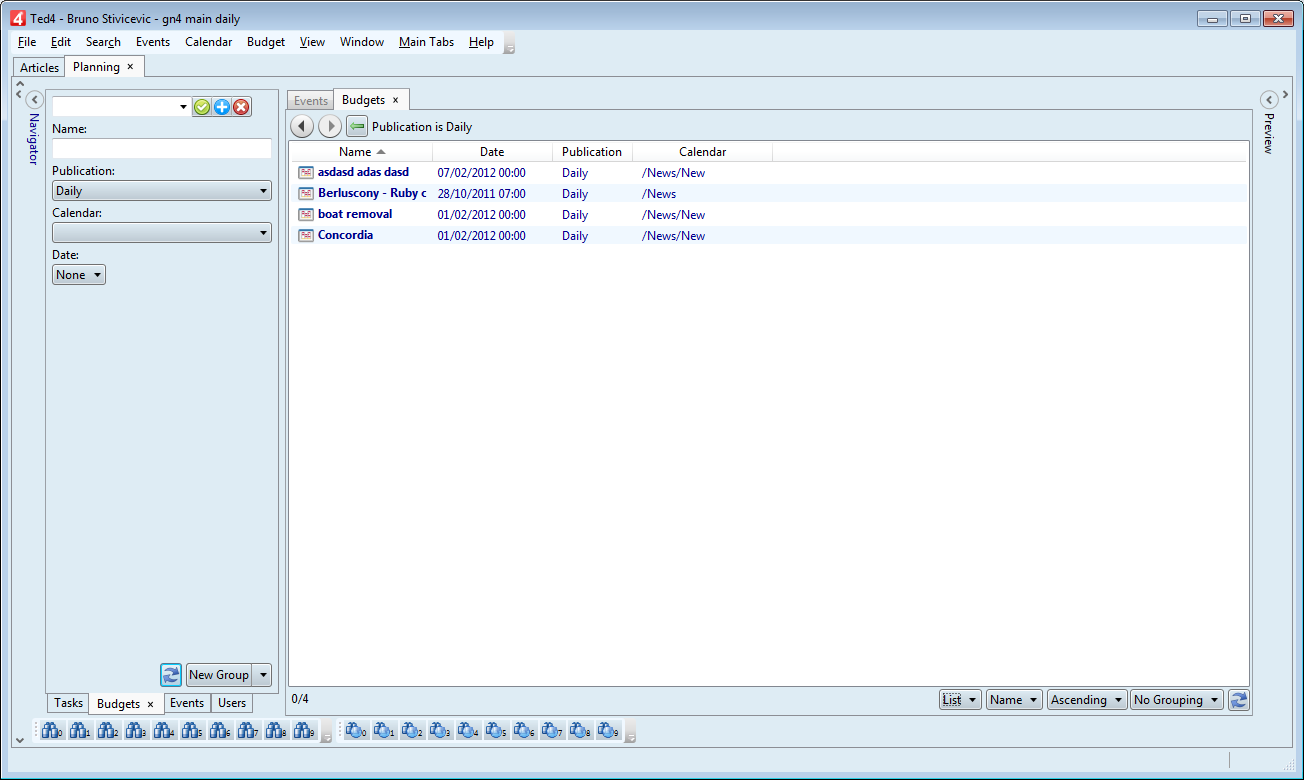Click the green left-arrow filter icon

click(357, 126)
